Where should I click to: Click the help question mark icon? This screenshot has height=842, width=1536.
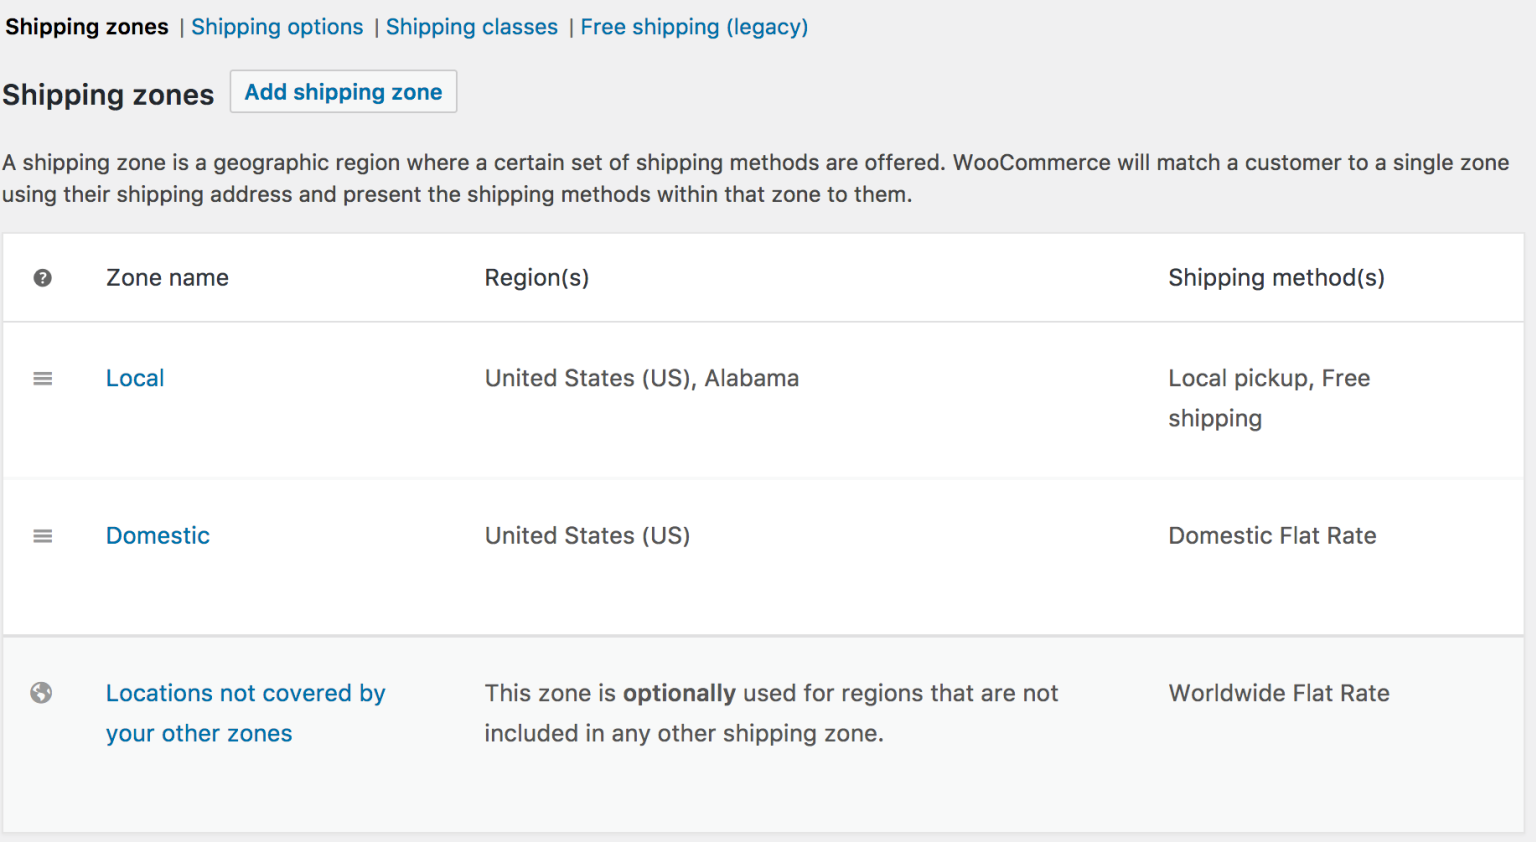(42, 278)
